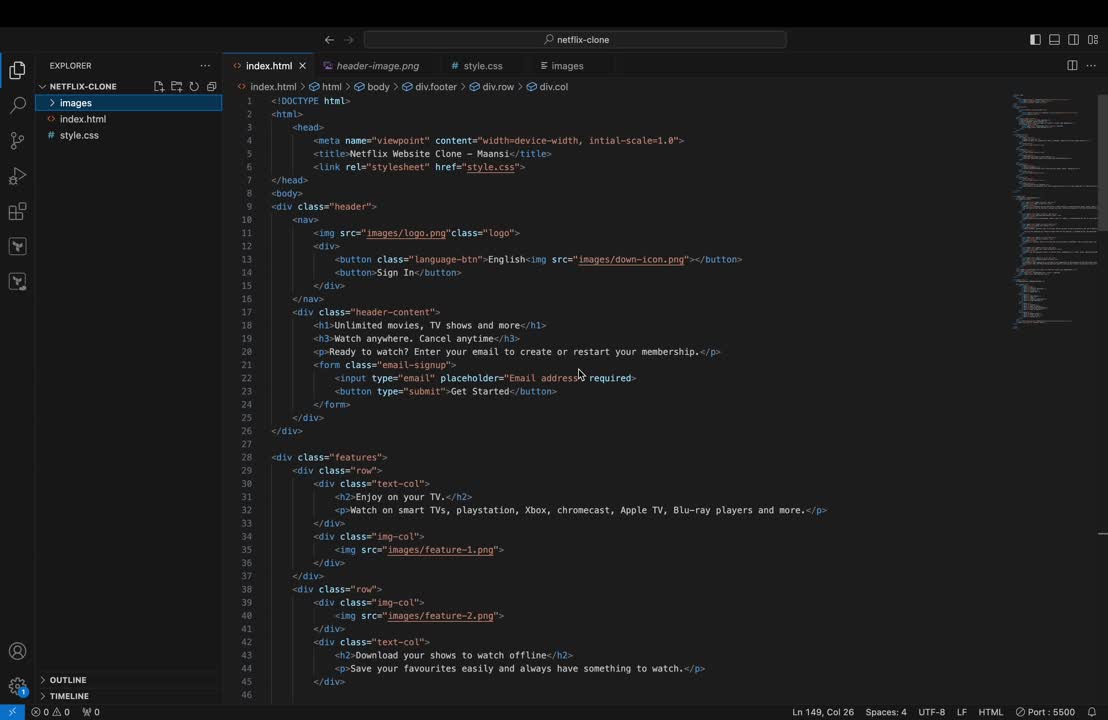1108x720 pixels.
Task: Click the netflix-clone command center search box
Action: coord(575,40)
